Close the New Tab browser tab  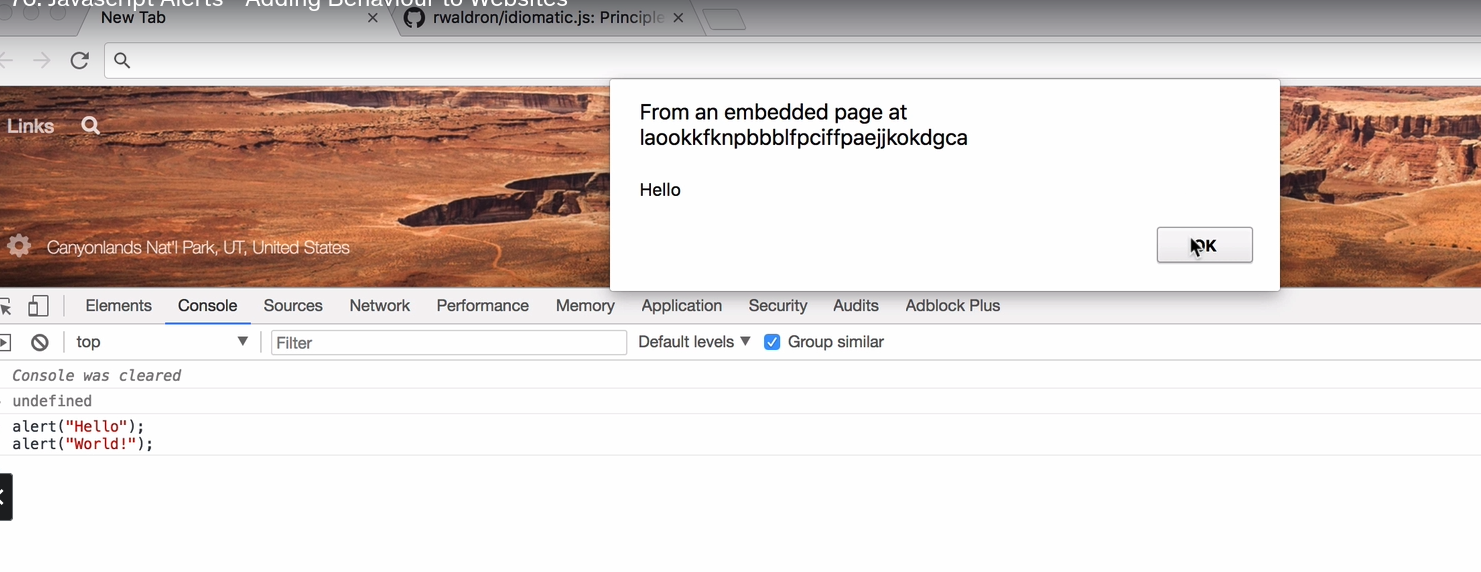pos(373,18)
